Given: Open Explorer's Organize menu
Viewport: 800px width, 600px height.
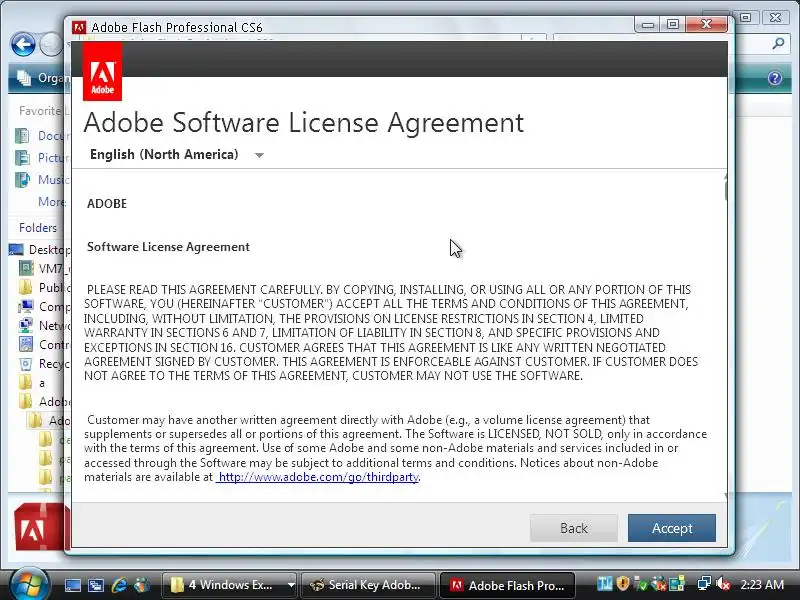Looking at the screenshot, I should point(42,78).
